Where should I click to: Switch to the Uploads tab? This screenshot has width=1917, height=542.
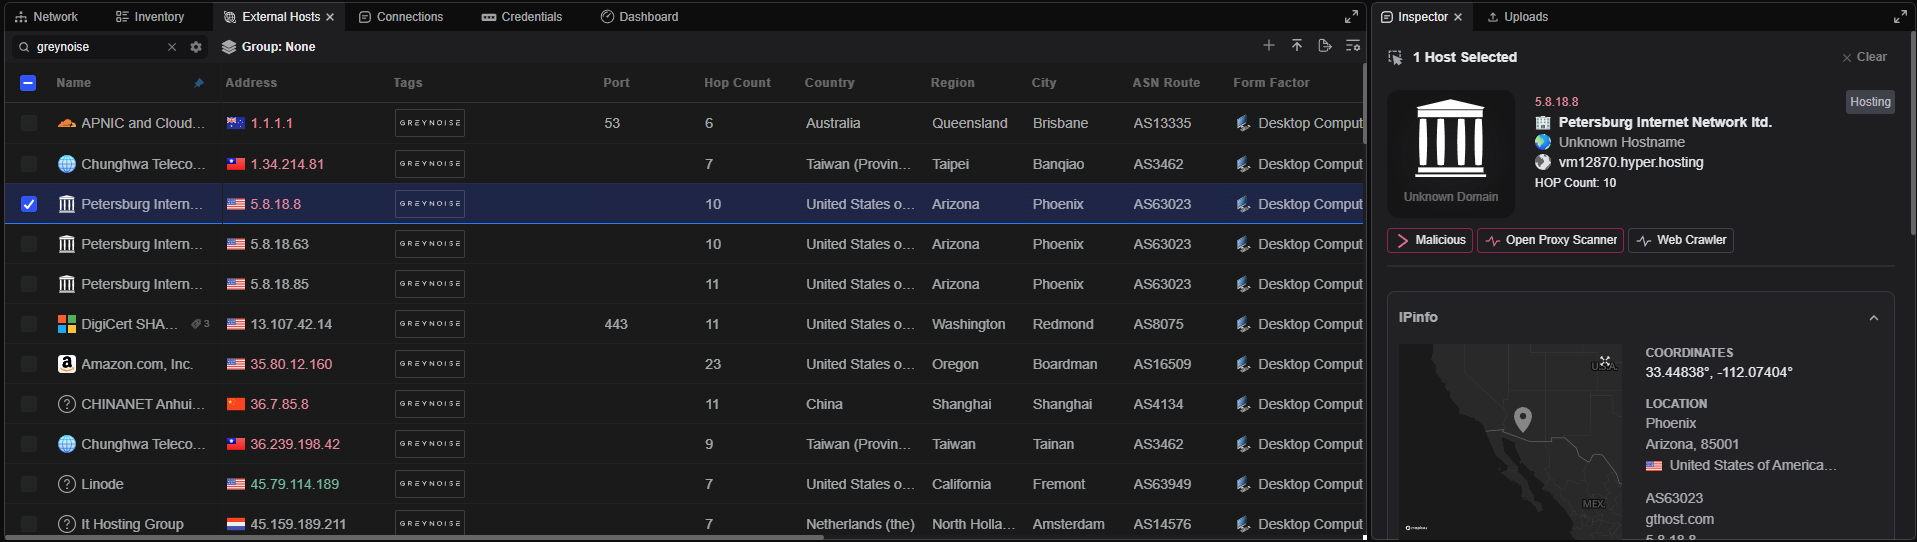1517,17
